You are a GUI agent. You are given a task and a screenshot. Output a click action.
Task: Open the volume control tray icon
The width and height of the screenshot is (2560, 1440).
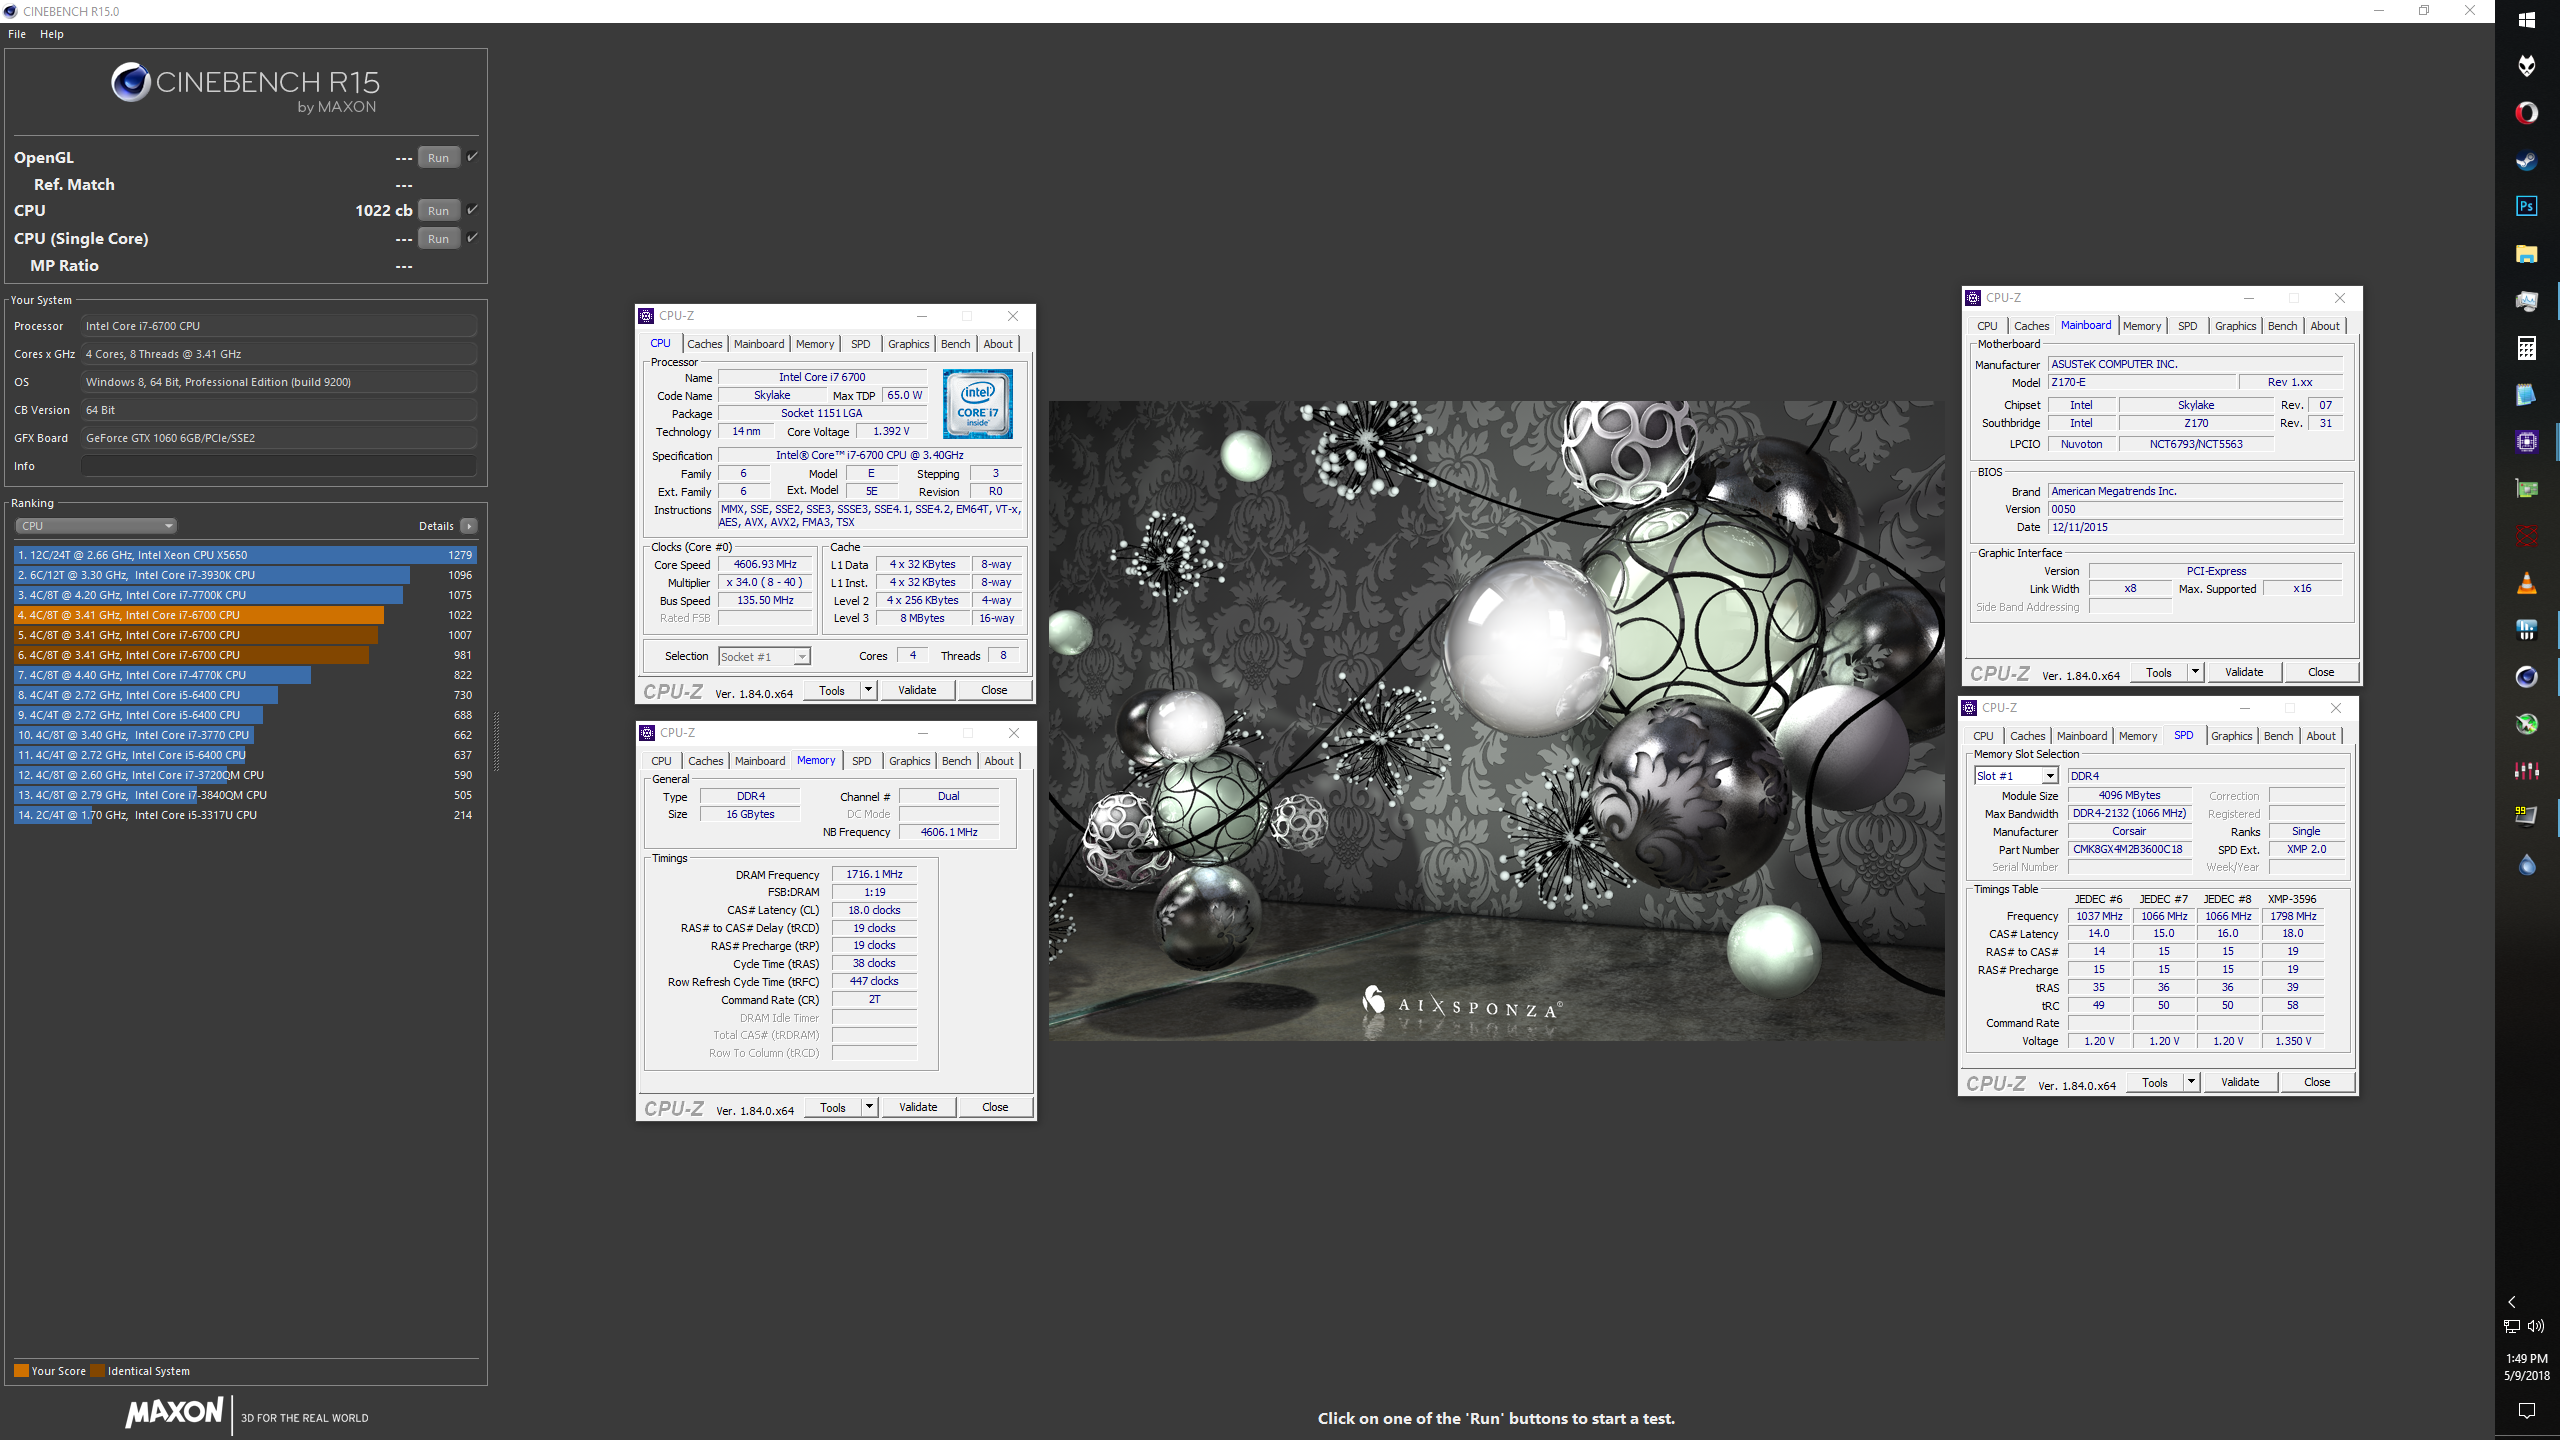[2535, 1327]
